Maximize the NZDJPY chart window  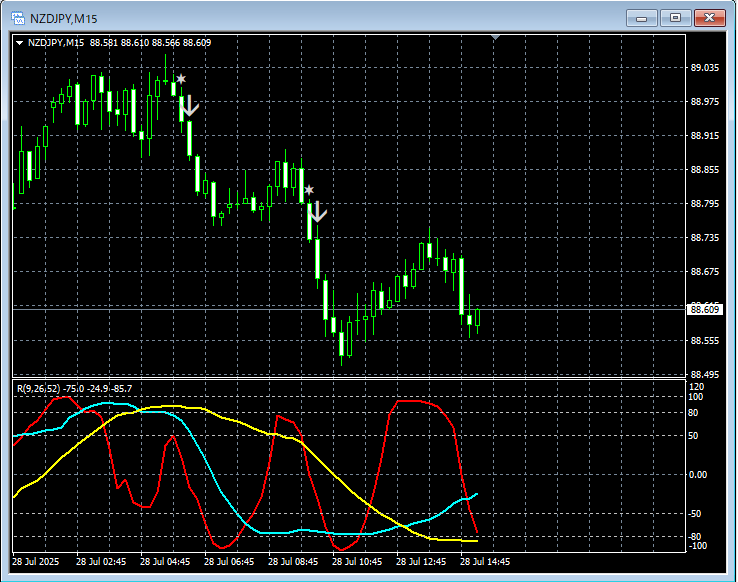[x=675, y=18]
